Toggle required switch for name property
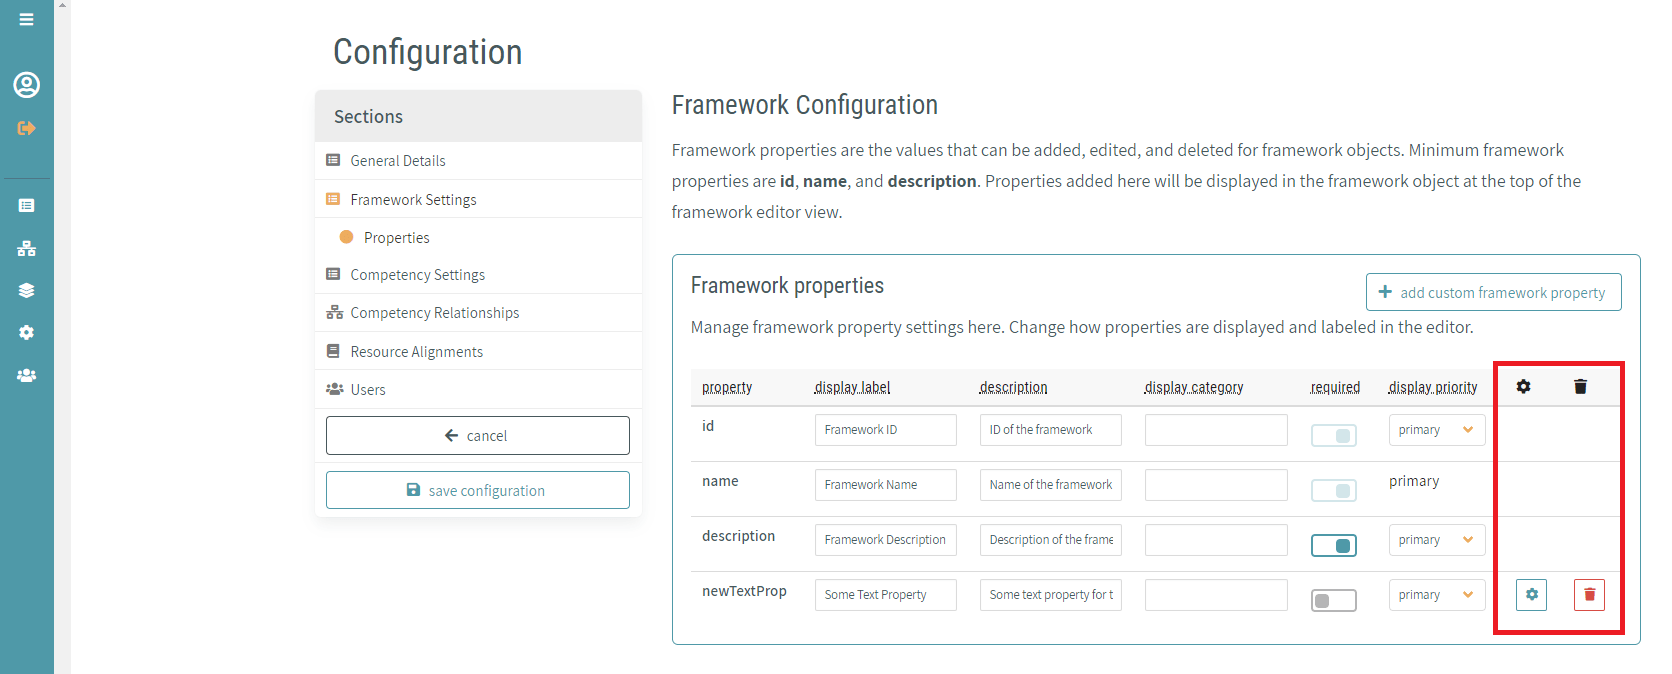The width and height of the screenshot is (1672, 674). [1334, 490]
